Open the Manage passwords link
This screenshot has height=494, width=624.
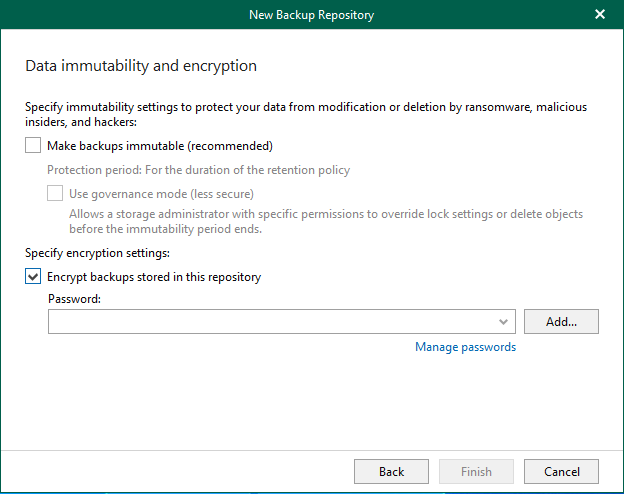point(465,347)
